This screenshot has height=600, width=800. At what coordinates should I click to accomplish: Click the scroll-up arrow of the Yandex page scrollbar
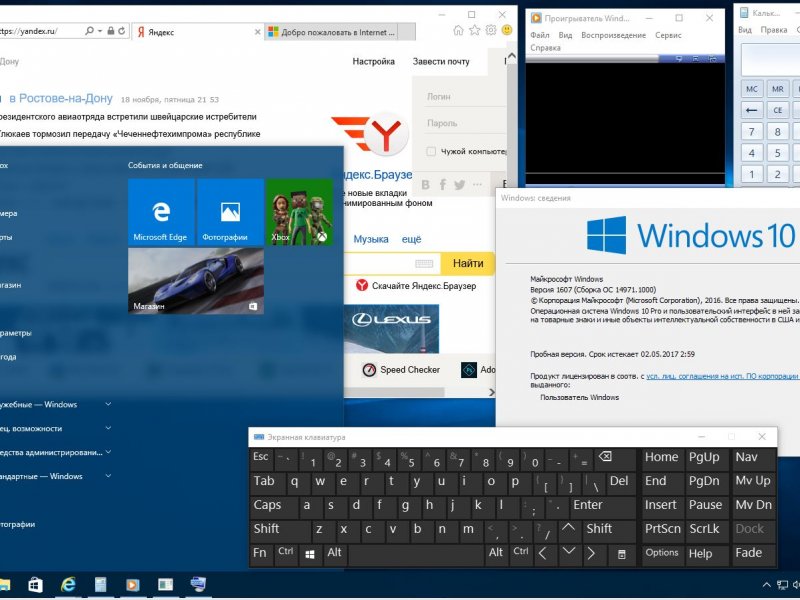click(x=512, y=55)
